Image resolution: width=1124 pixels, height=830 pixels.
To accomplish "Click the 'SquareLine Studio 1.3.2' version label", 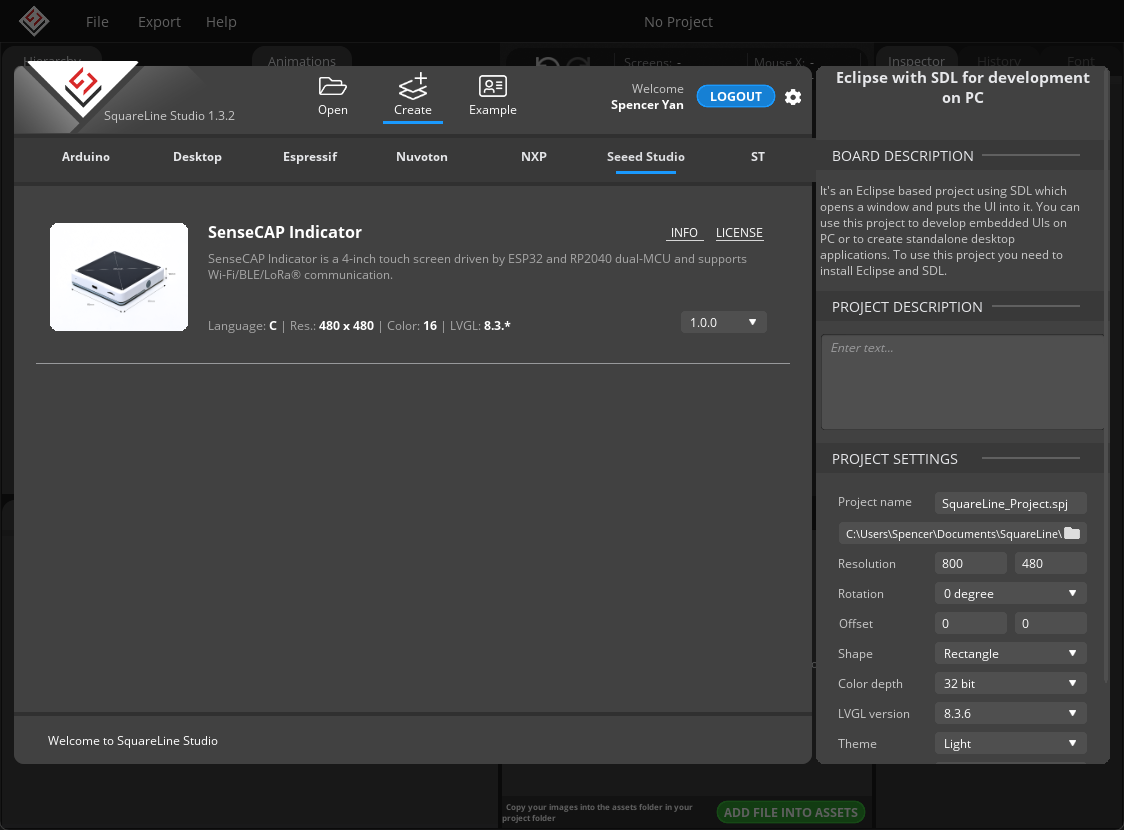I will point(169,115).
